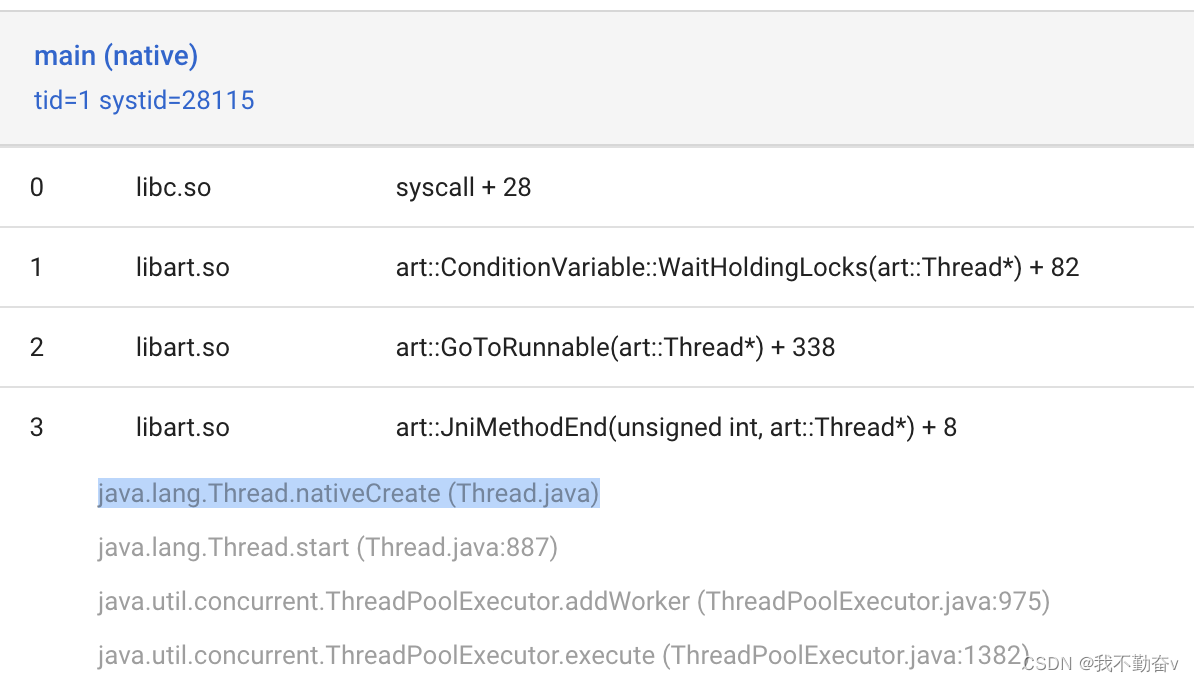Click libart.so in frame 1
Viewport: 1194px width, 682px height.
pos(182,267)
